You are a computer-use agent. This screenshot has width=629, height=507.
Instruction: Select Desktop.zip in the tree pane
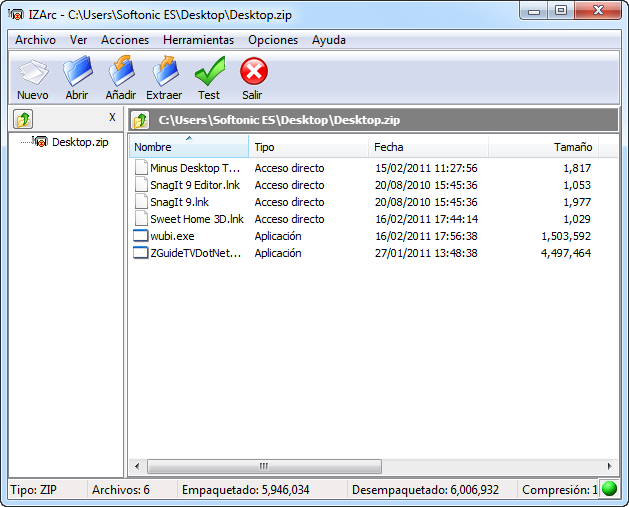[x=80, y=142]
